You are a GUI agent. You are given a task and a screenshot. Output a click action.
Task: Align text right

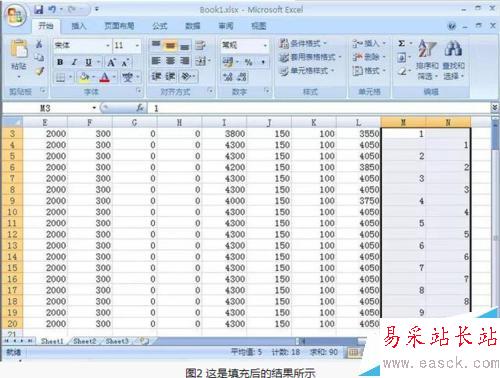[184, 61]
